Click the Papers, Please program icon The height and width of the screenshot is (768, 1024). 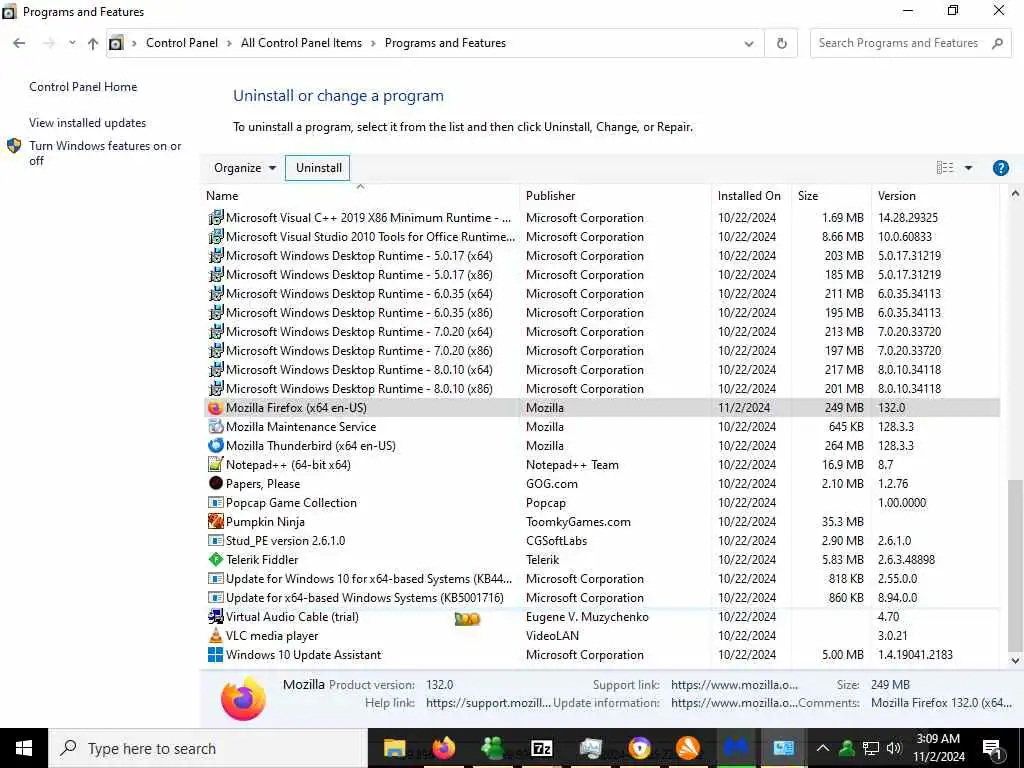click(x=215, y=483)
